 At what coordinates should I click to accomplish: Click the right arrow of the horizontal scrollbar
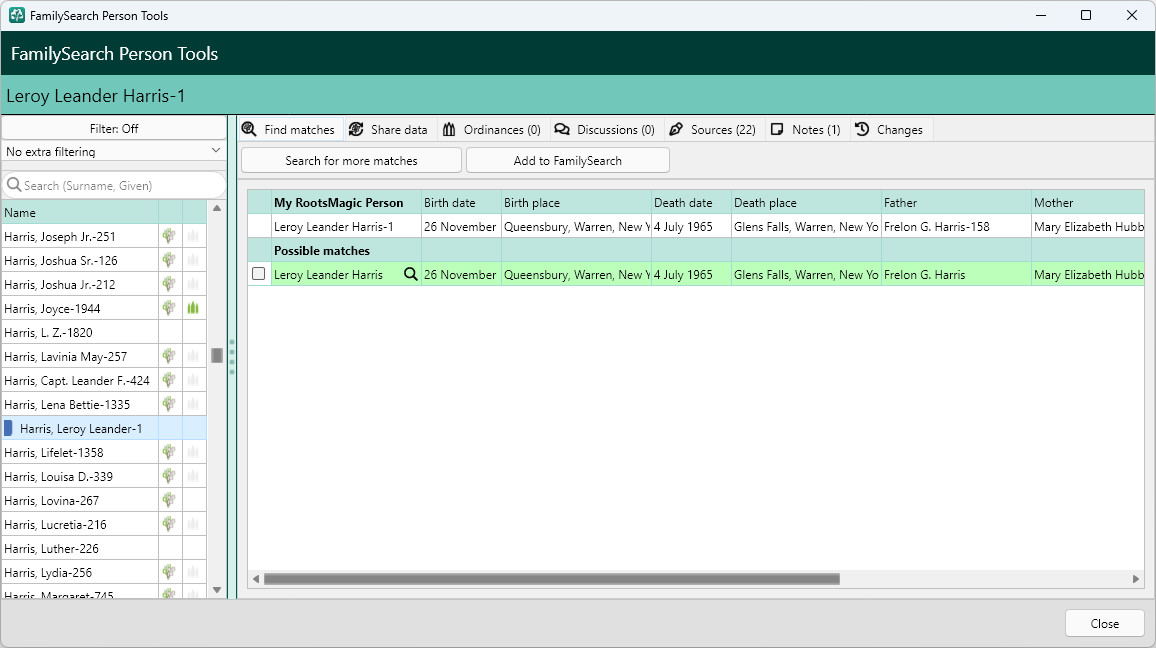click(1135, 579)
